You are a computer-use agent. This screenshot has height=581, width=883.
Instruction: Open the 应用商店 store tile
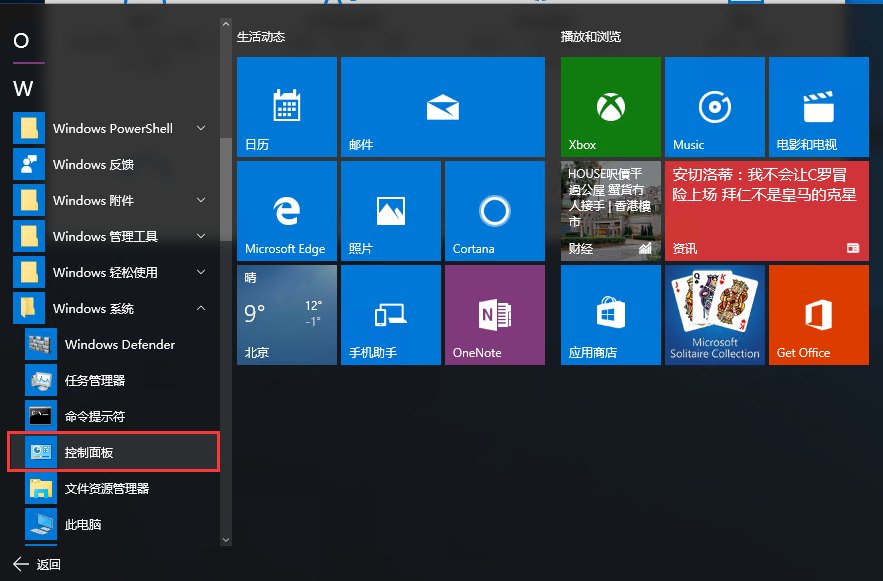pos(610,315)
